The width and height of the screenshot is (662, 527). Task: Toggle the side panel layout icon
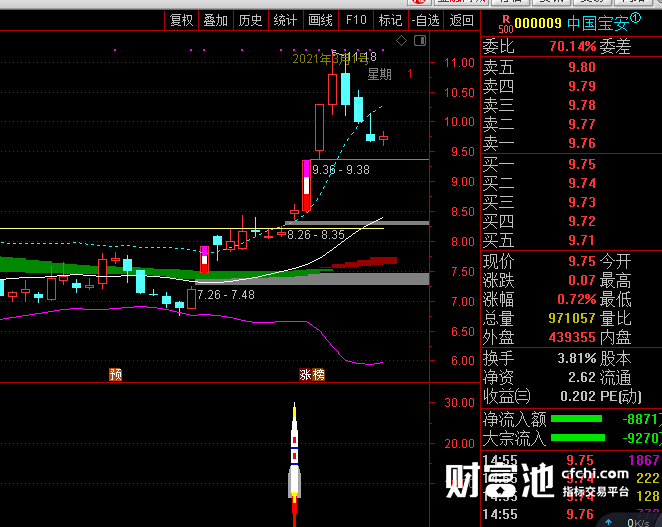[x=420, y=41]
